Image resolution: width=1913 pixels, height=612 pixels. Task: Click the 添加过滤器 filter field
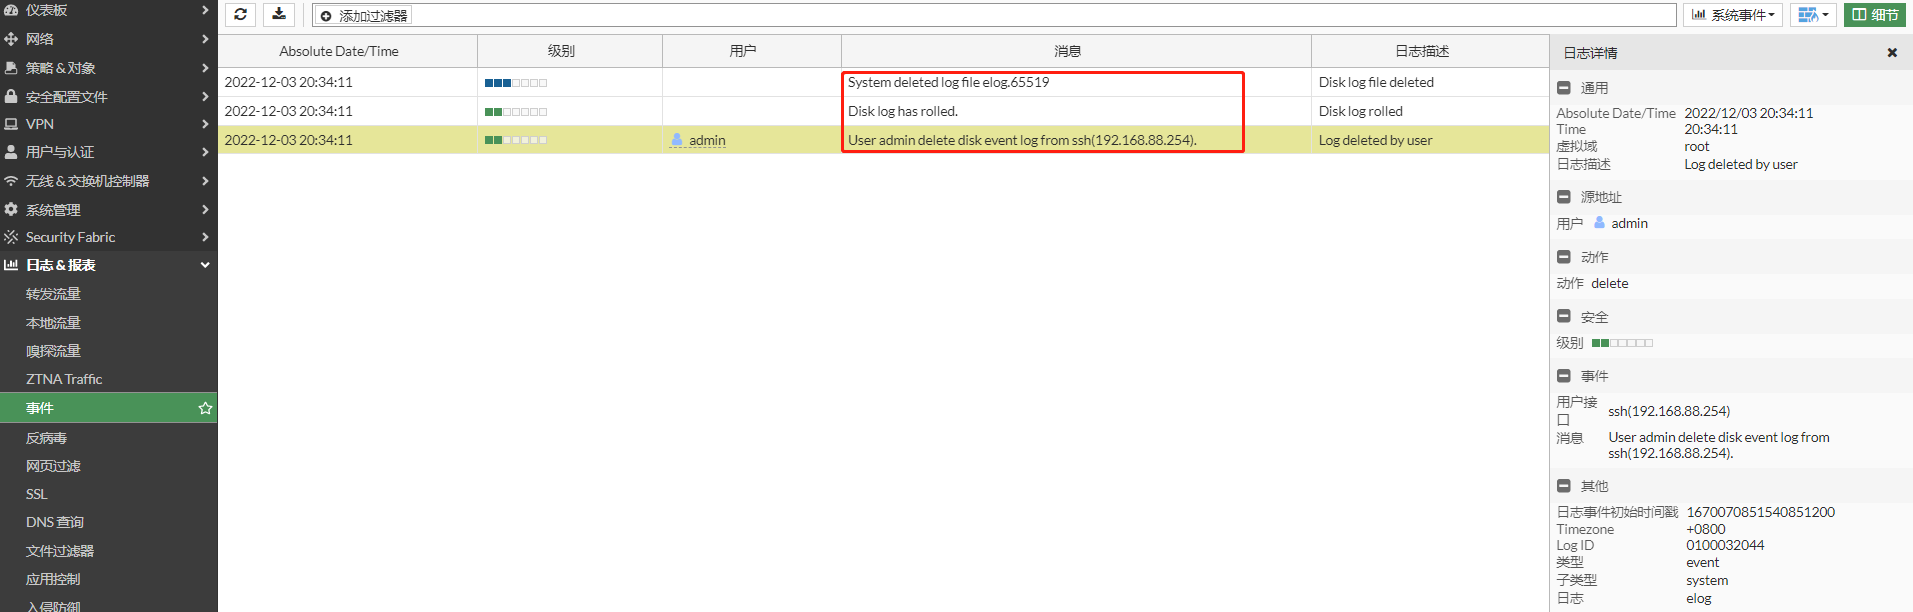click(365, 16)
